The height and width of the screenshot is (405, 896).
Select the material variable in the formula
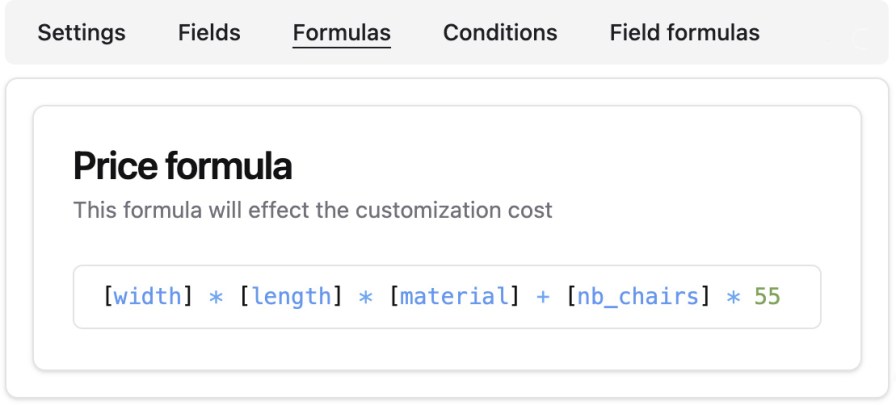(455, 297)
